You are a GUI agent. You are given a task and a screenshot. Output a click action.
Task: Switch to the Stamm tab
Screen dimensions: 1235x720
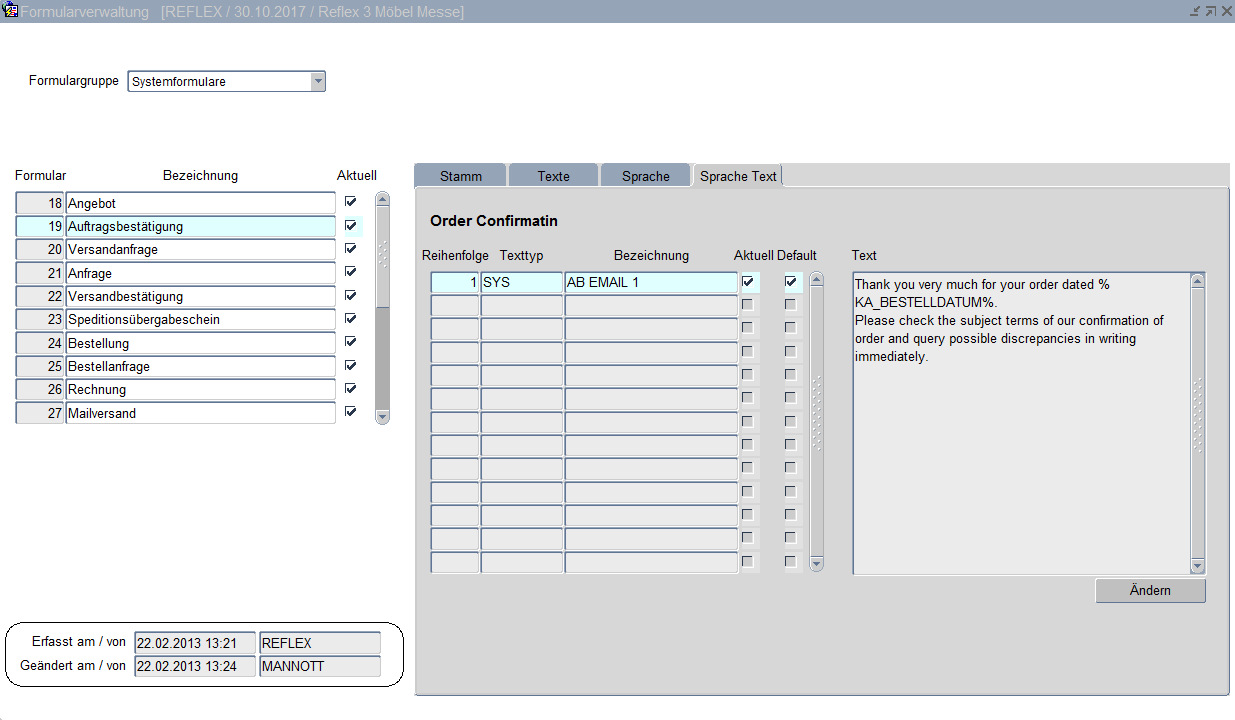[460, 176]
